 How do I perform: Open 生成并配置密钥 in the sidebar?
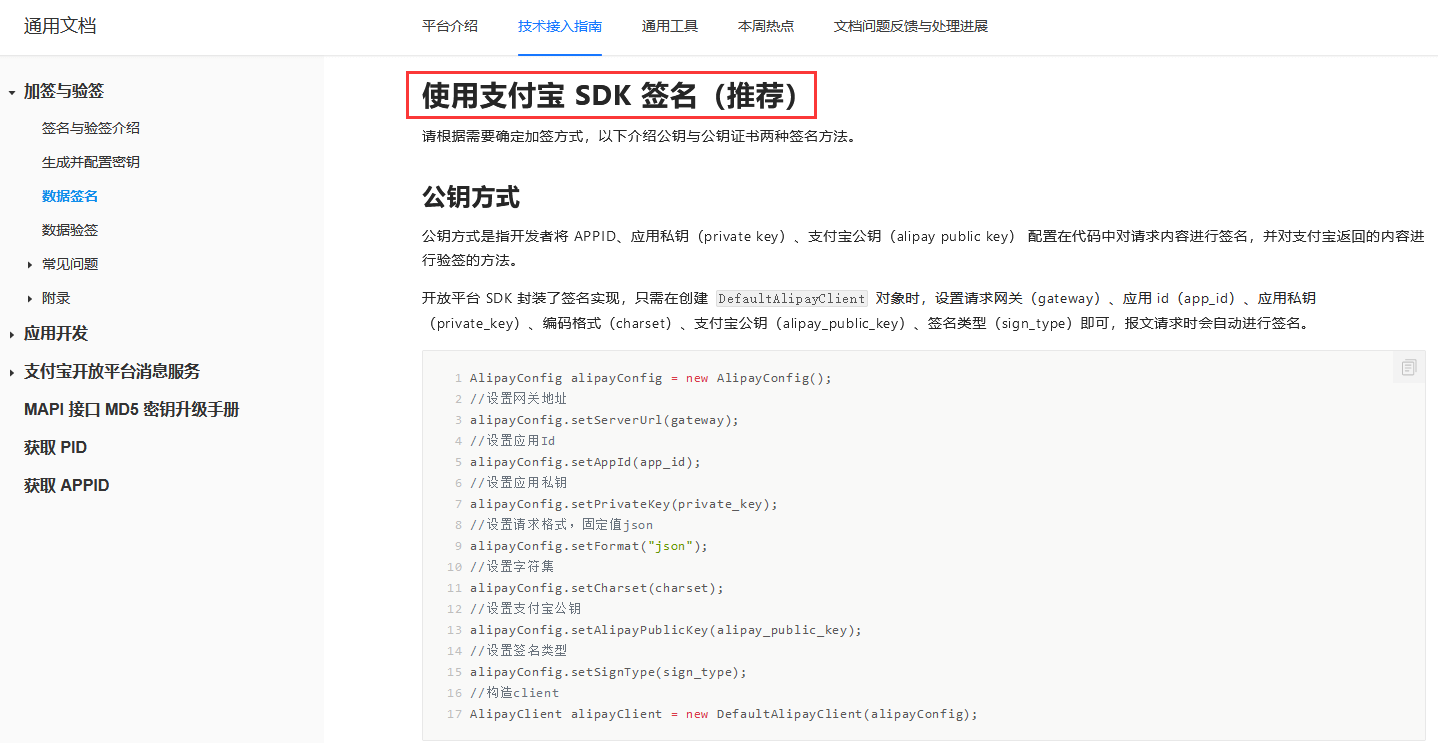[x=91, y=162]
